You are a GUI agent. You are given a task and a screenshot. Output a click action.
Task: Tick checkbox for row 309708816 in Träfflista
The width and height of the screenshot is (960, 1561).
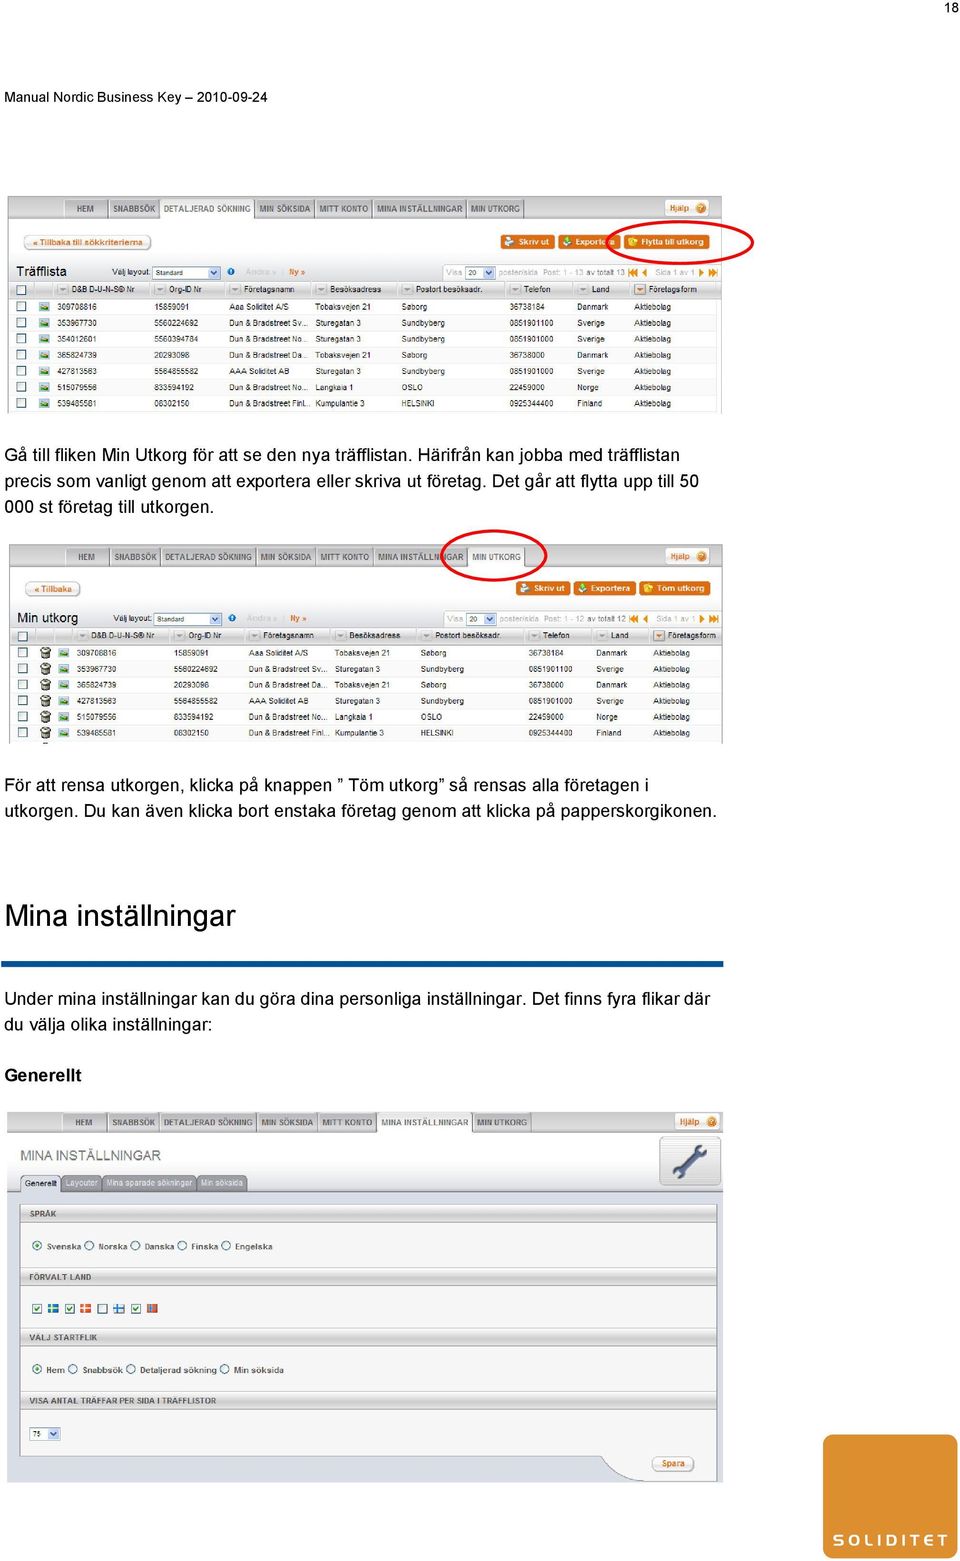click(x=21, y=307)
